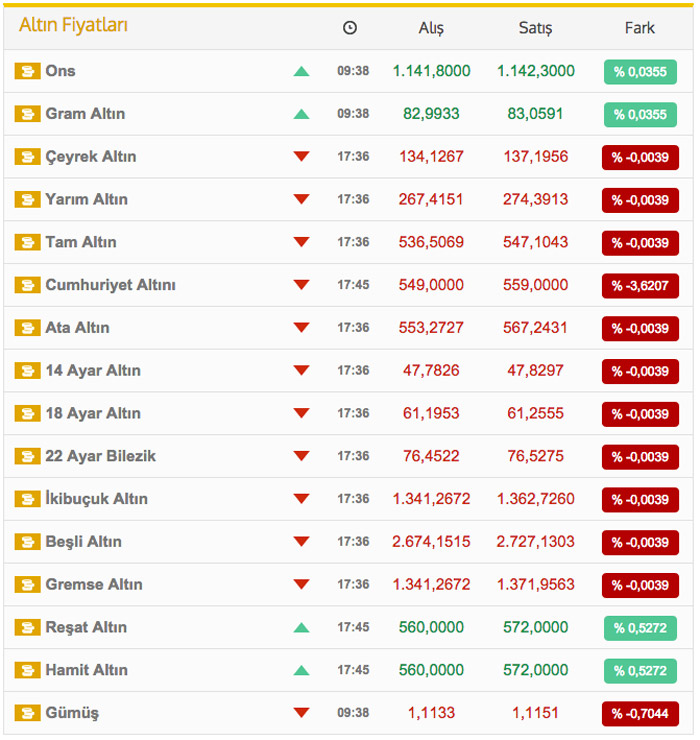The image size is (700, 740).
Task: Click the gold icon next to Beşli Altın
Action: click(27, 542)
